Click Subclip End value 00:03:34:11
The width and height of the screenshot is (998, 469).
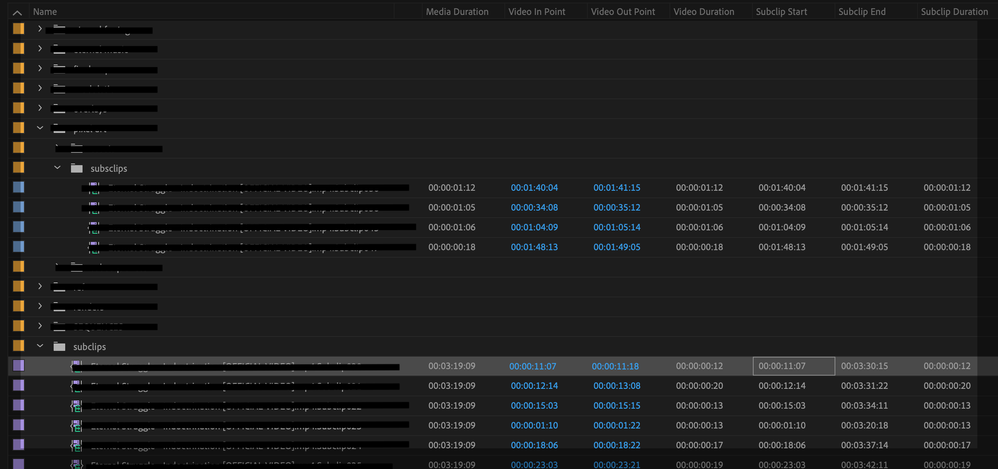click(864, 406)
